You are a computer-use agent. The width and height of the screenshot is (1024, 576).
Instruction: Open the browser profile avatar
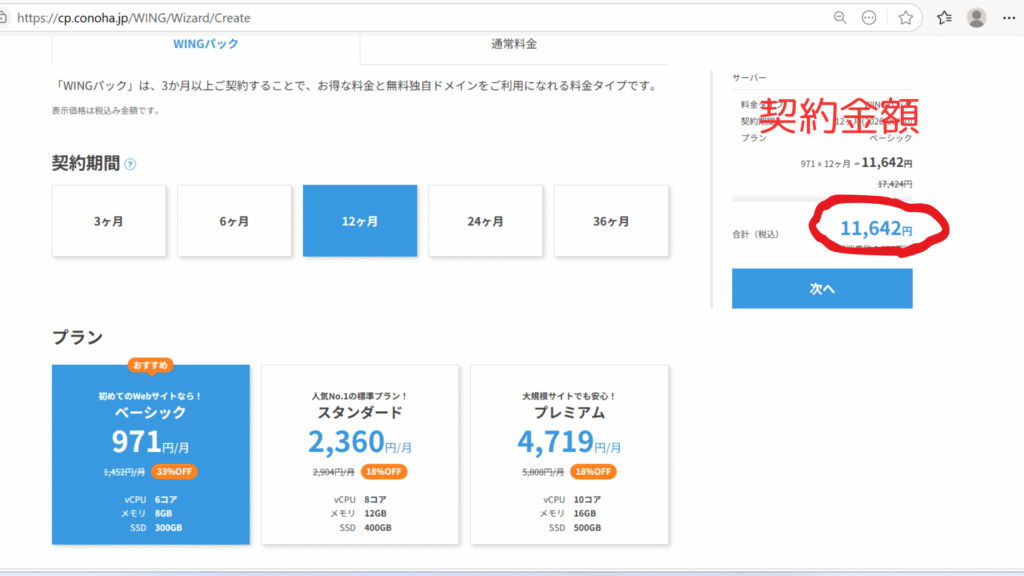tap(976, 18)
